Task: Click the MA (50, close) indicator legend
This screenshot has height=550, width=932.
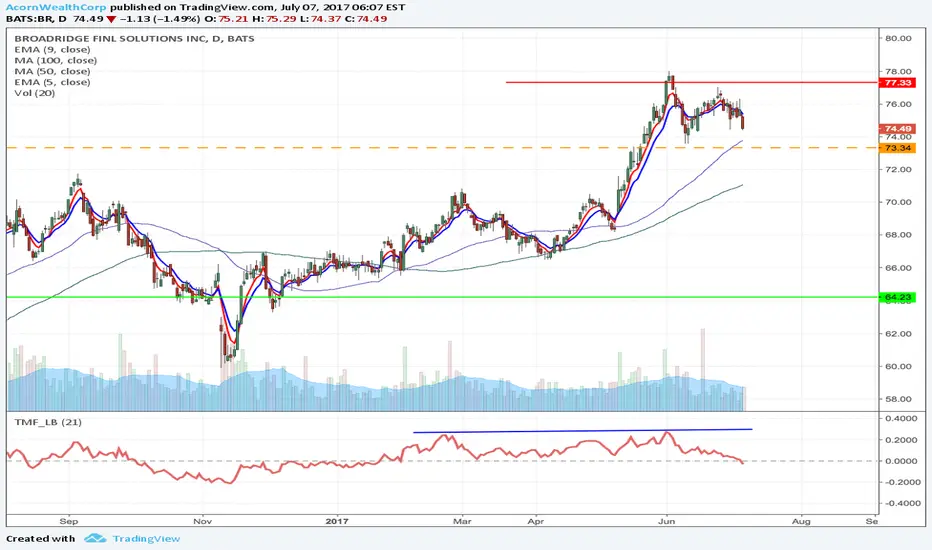Action: 52,71
